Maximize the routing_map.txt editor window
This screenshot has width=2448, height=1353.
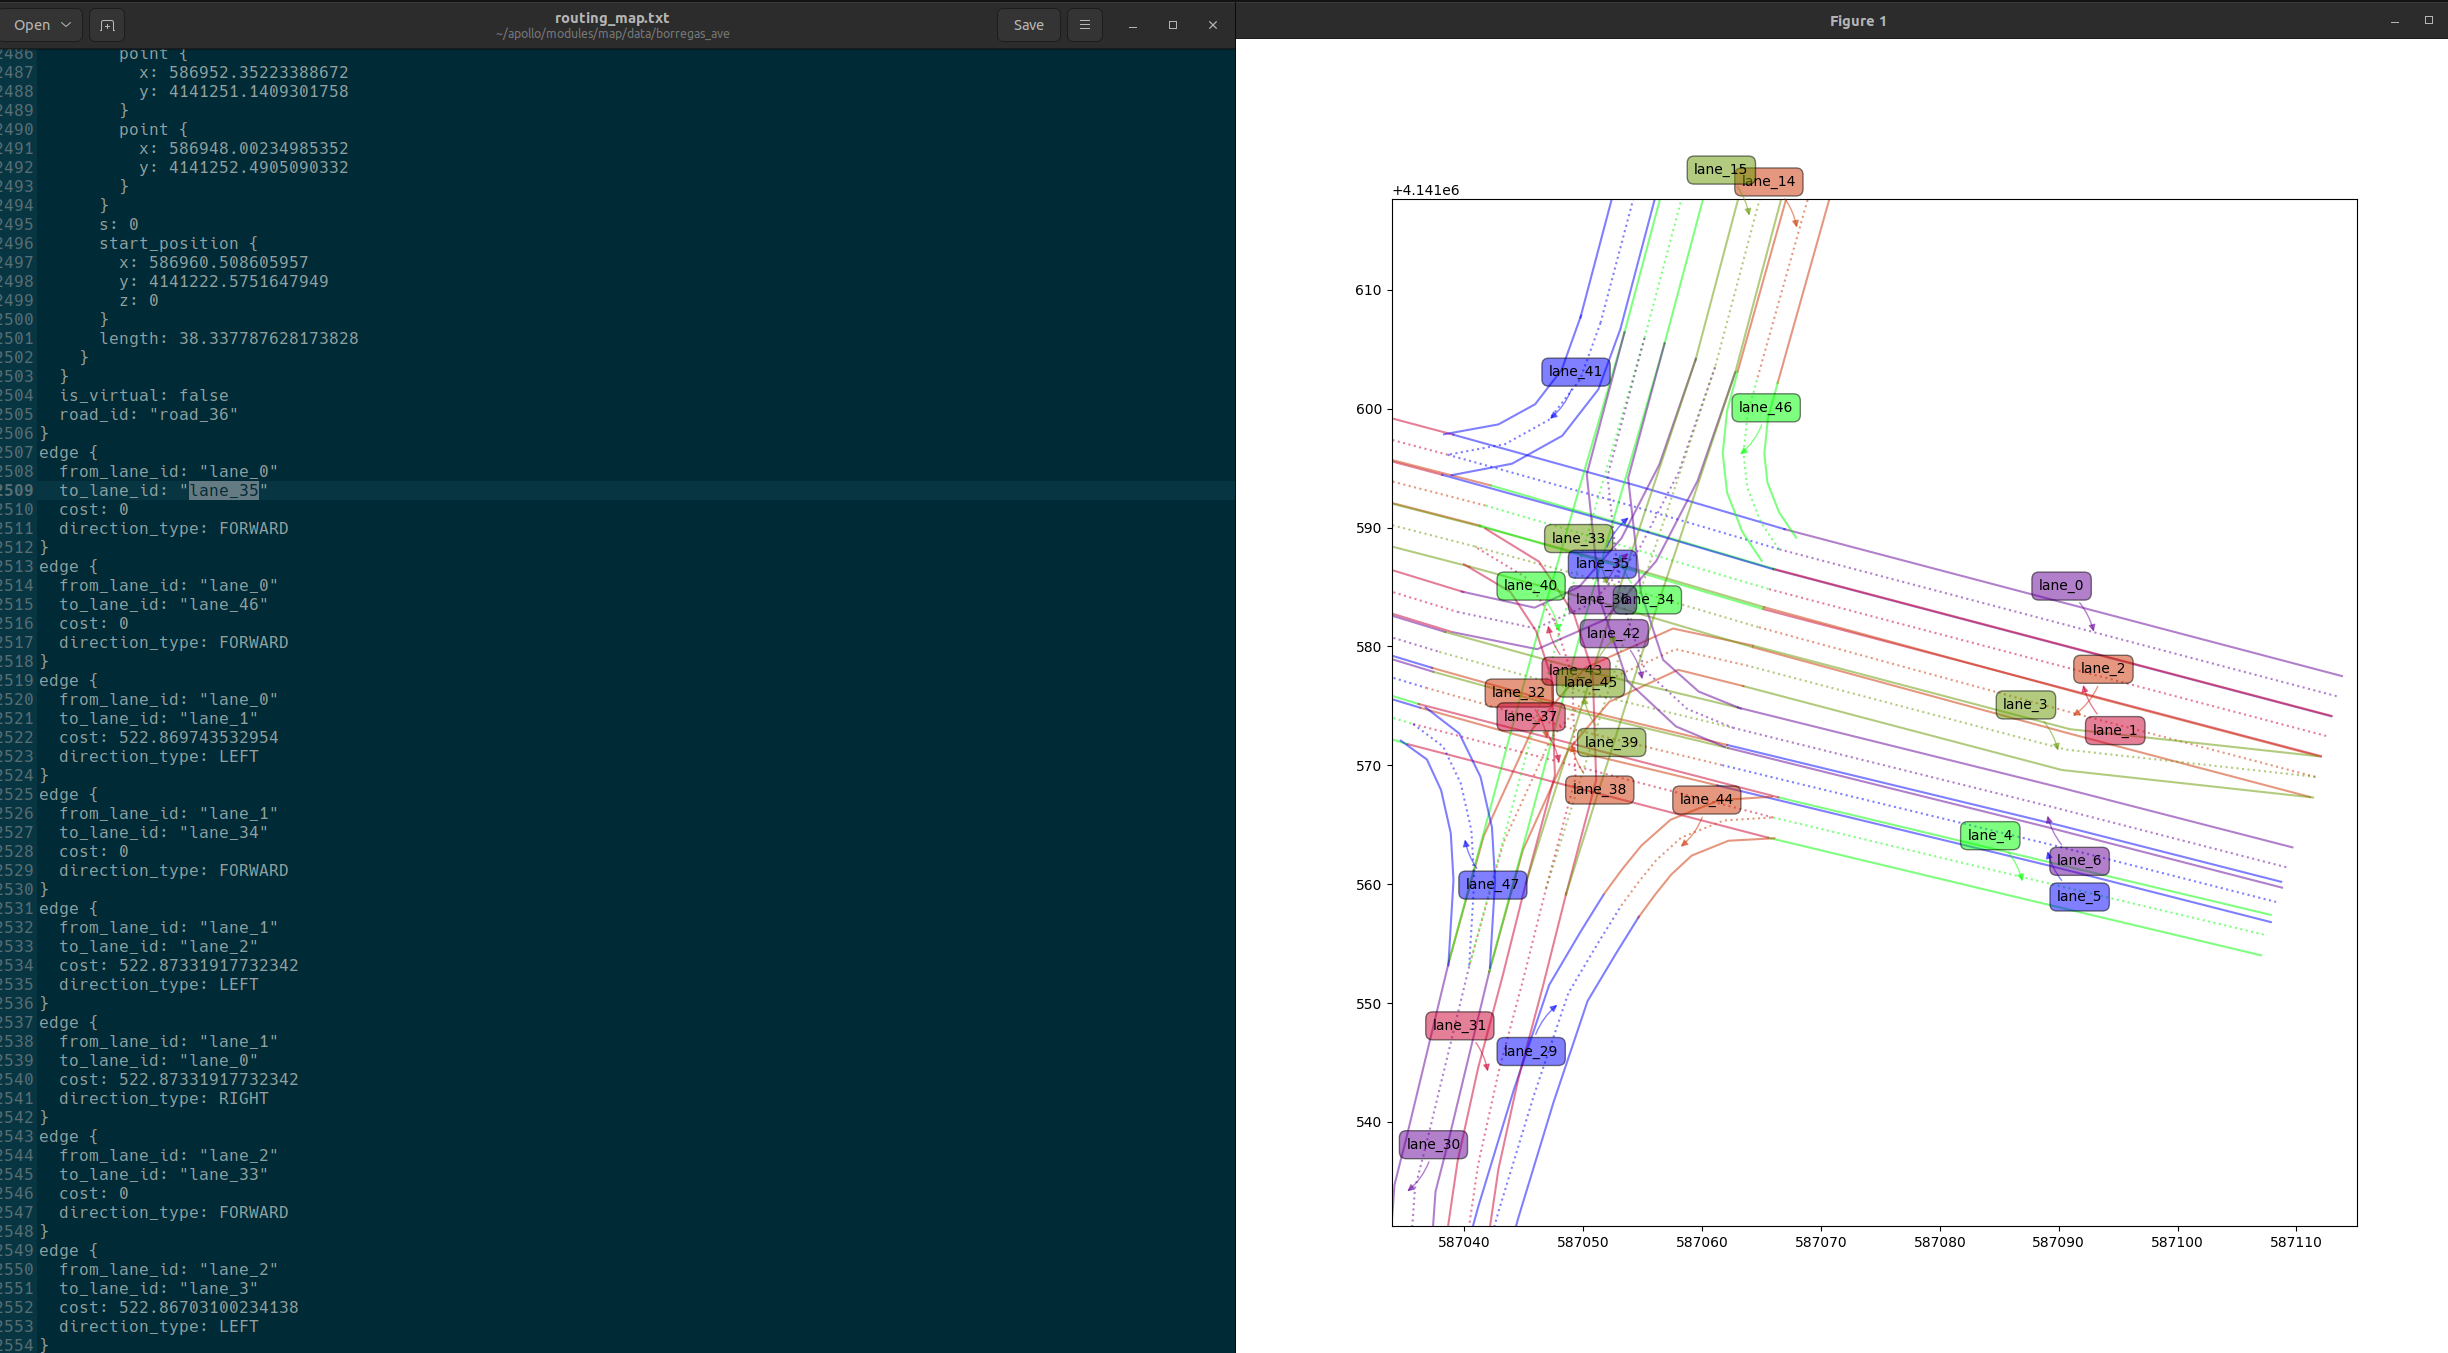click(1172, 25)
